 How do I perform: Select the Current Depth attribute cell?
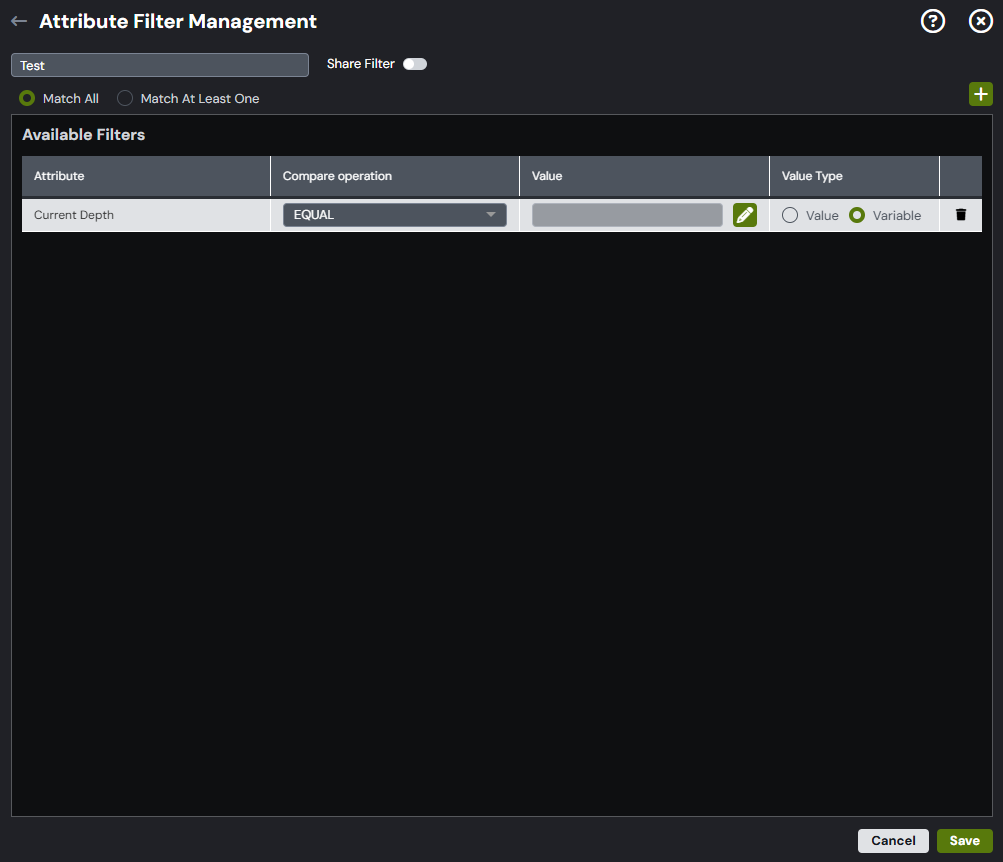point(146,215)
